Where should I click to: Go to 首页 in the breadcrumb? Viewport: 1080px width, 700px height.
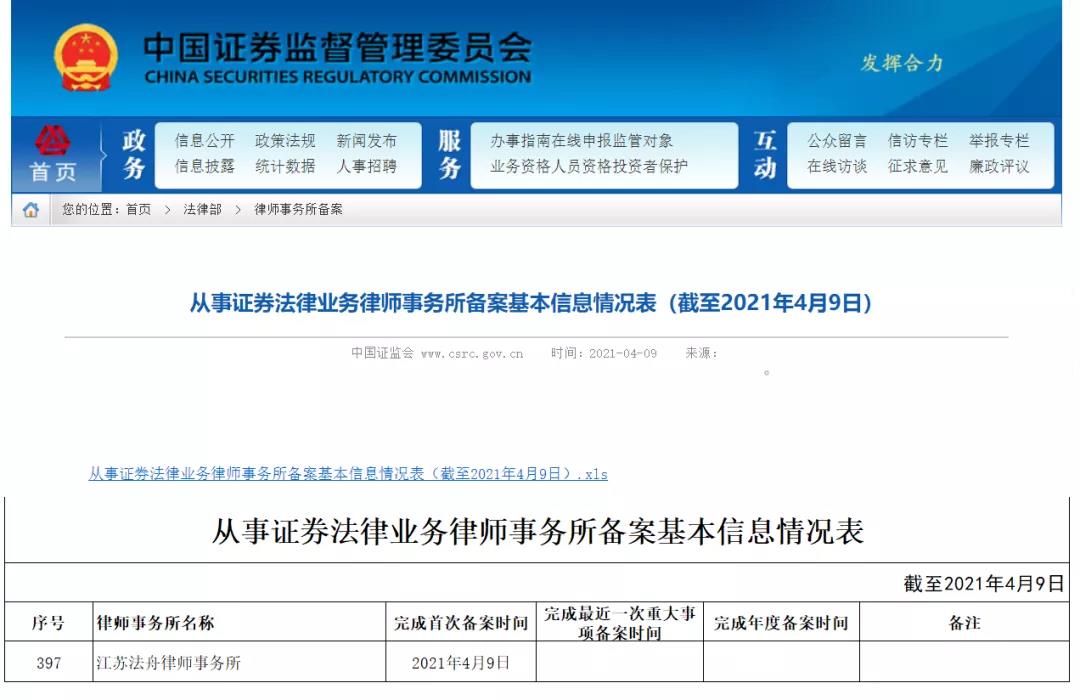click(138, 209)
